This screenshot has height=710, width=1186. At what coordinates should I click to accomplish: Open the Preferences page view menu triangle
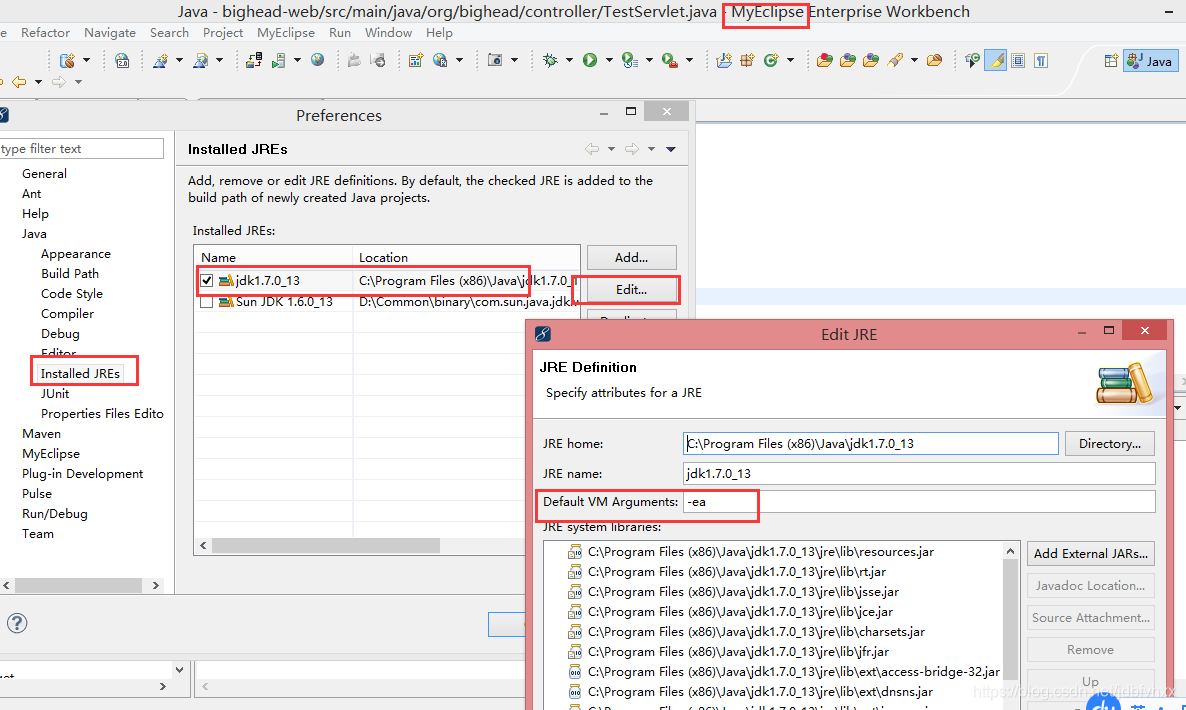click(670, 149)
